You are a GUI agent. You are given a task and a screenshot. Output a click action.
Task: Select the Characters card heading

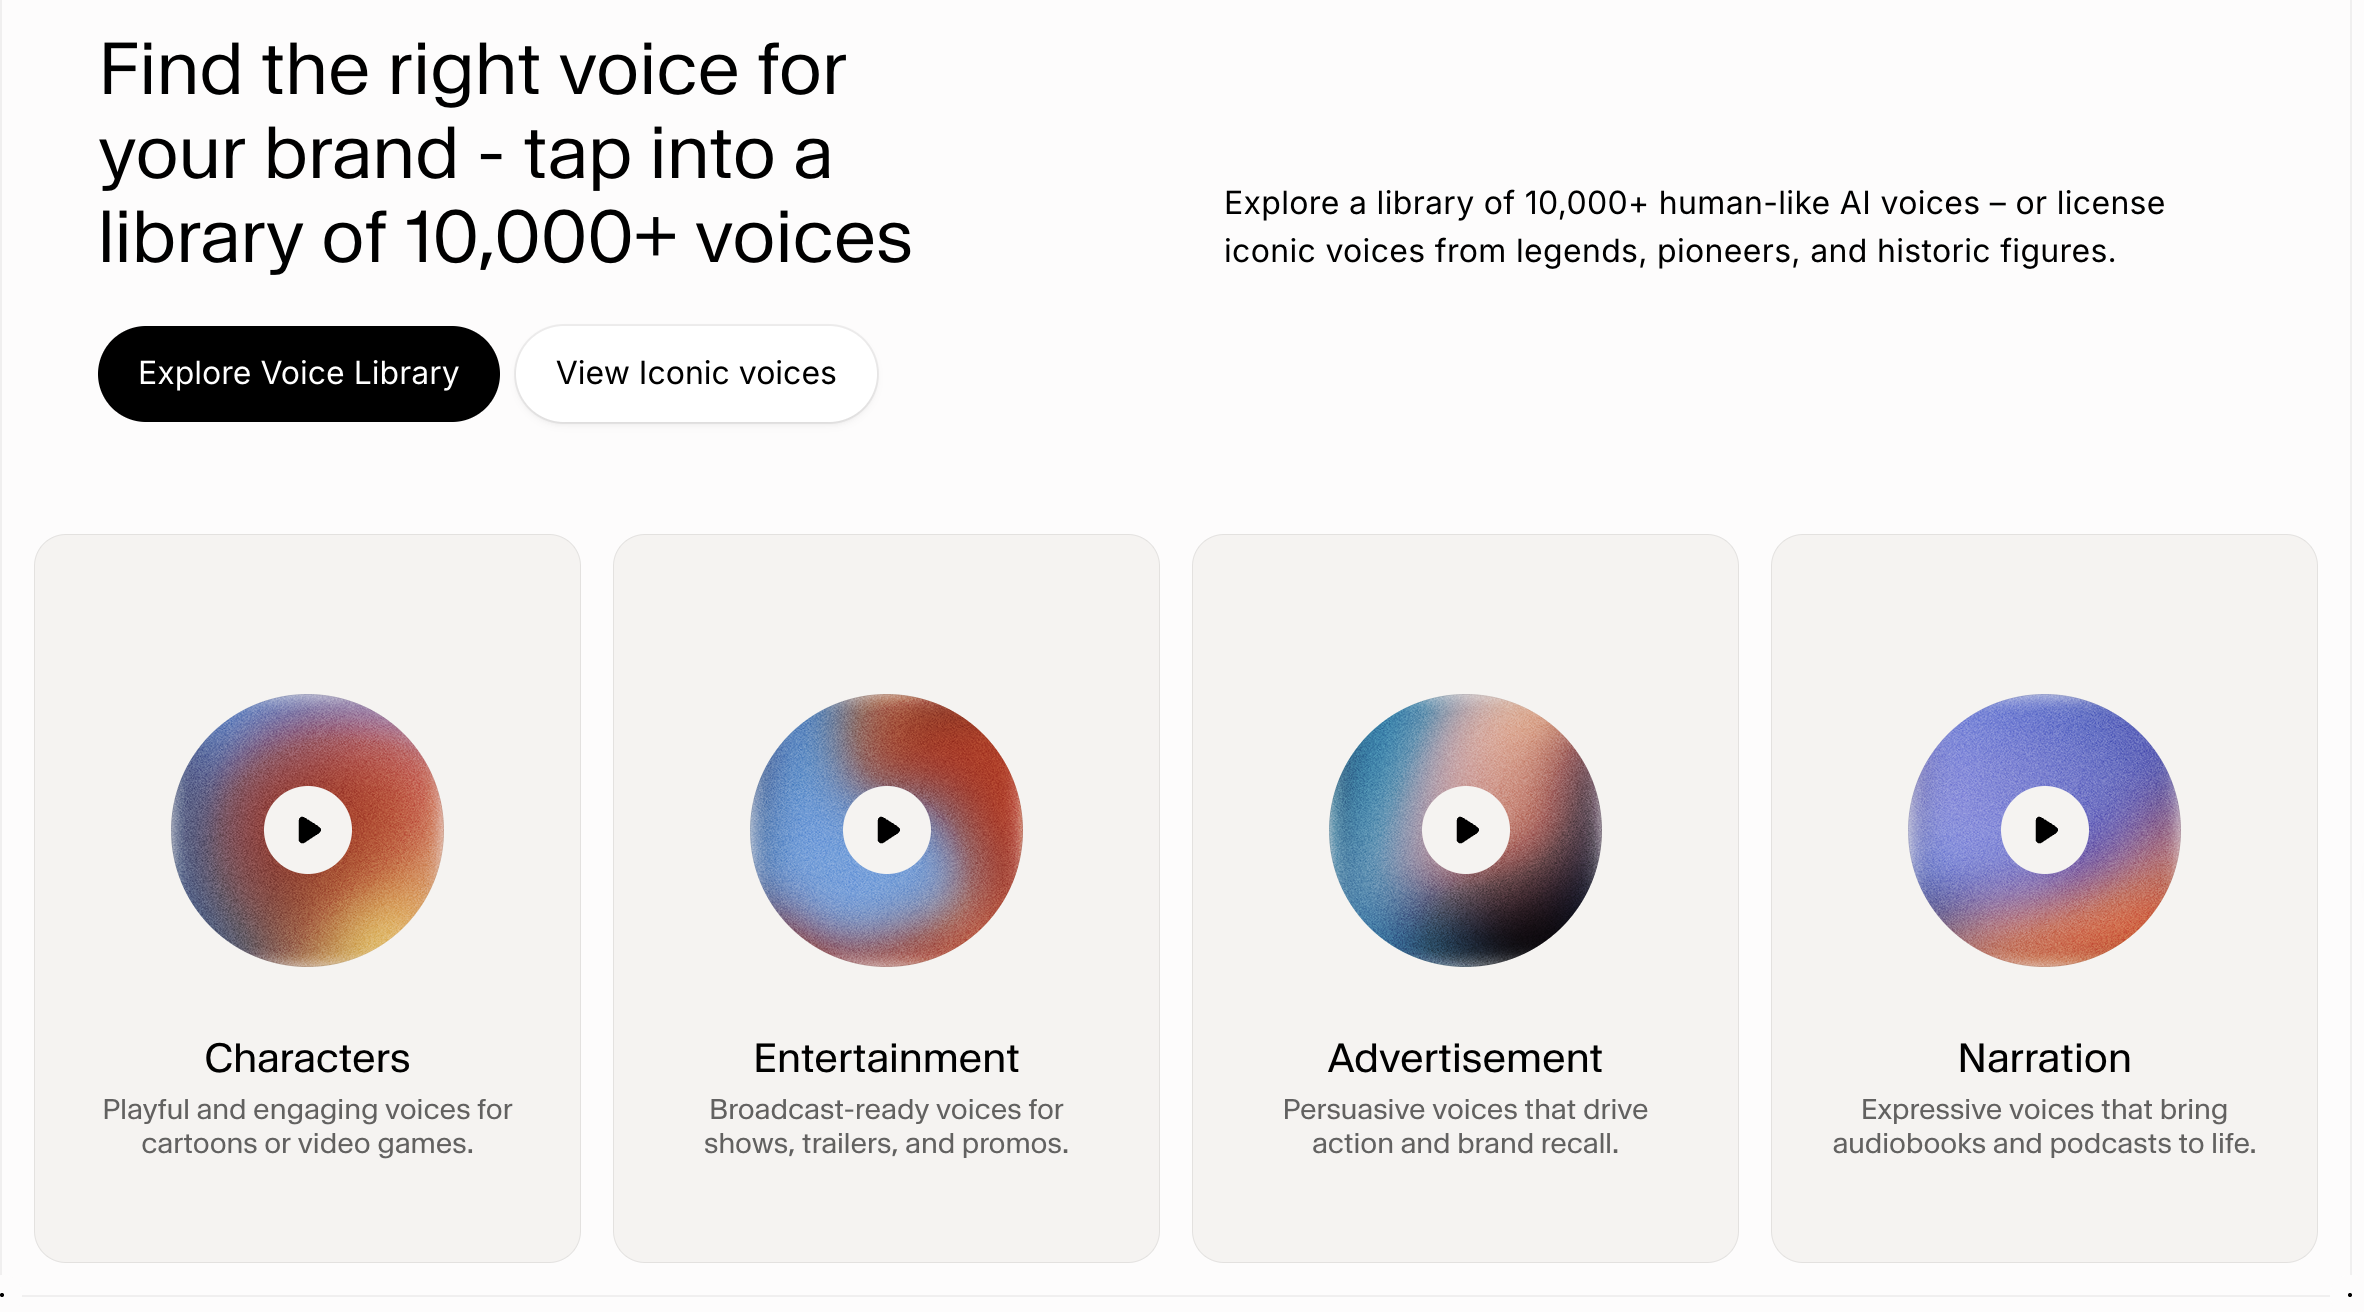coord(307,1057)
